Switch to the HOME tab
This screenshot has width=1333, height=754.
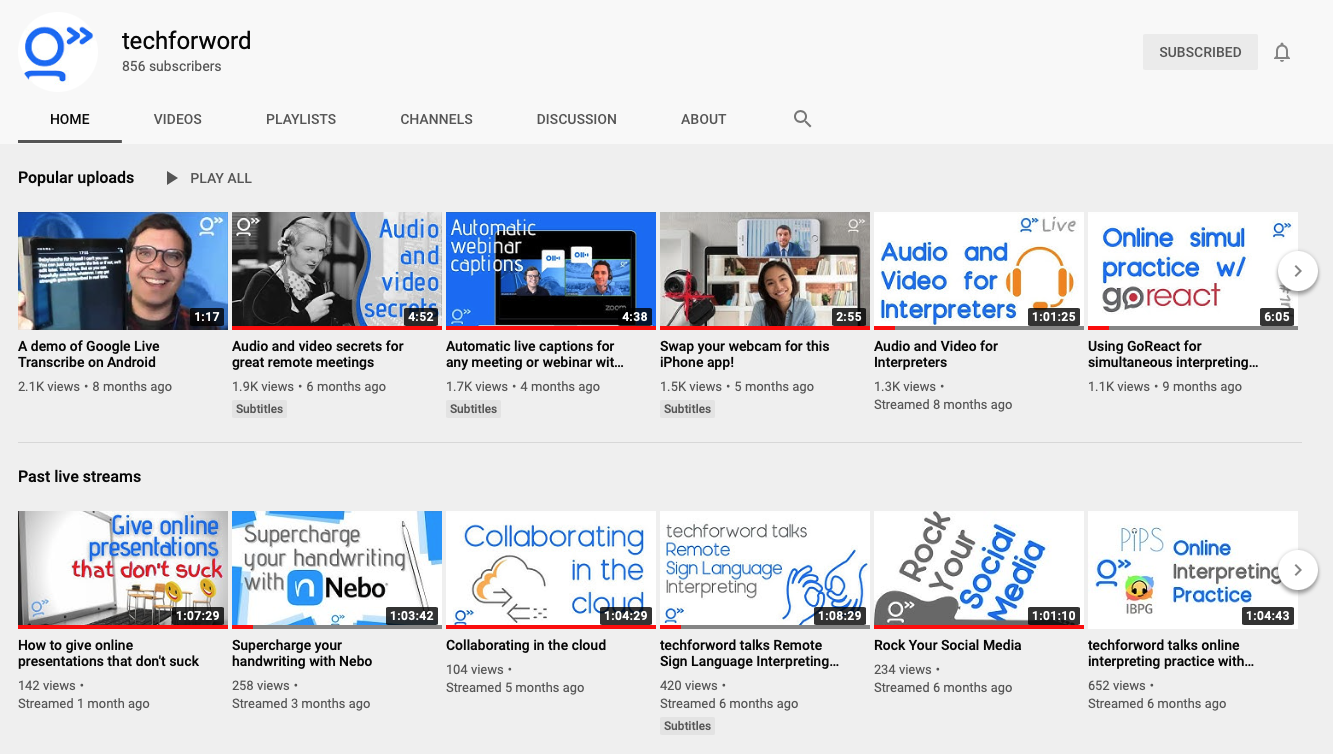(70, 119)
